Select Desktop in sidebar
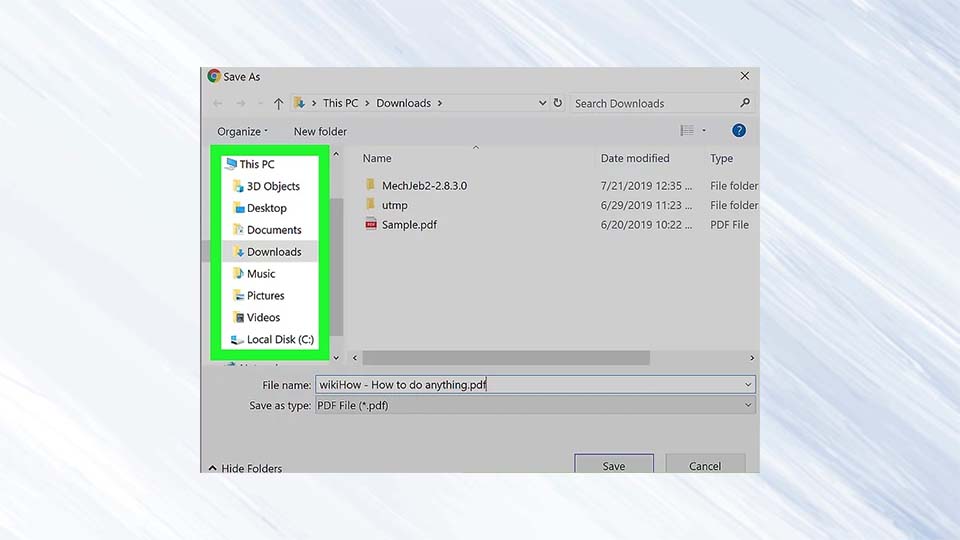Screen dimensions: 960x540 [x=266, y=208]
